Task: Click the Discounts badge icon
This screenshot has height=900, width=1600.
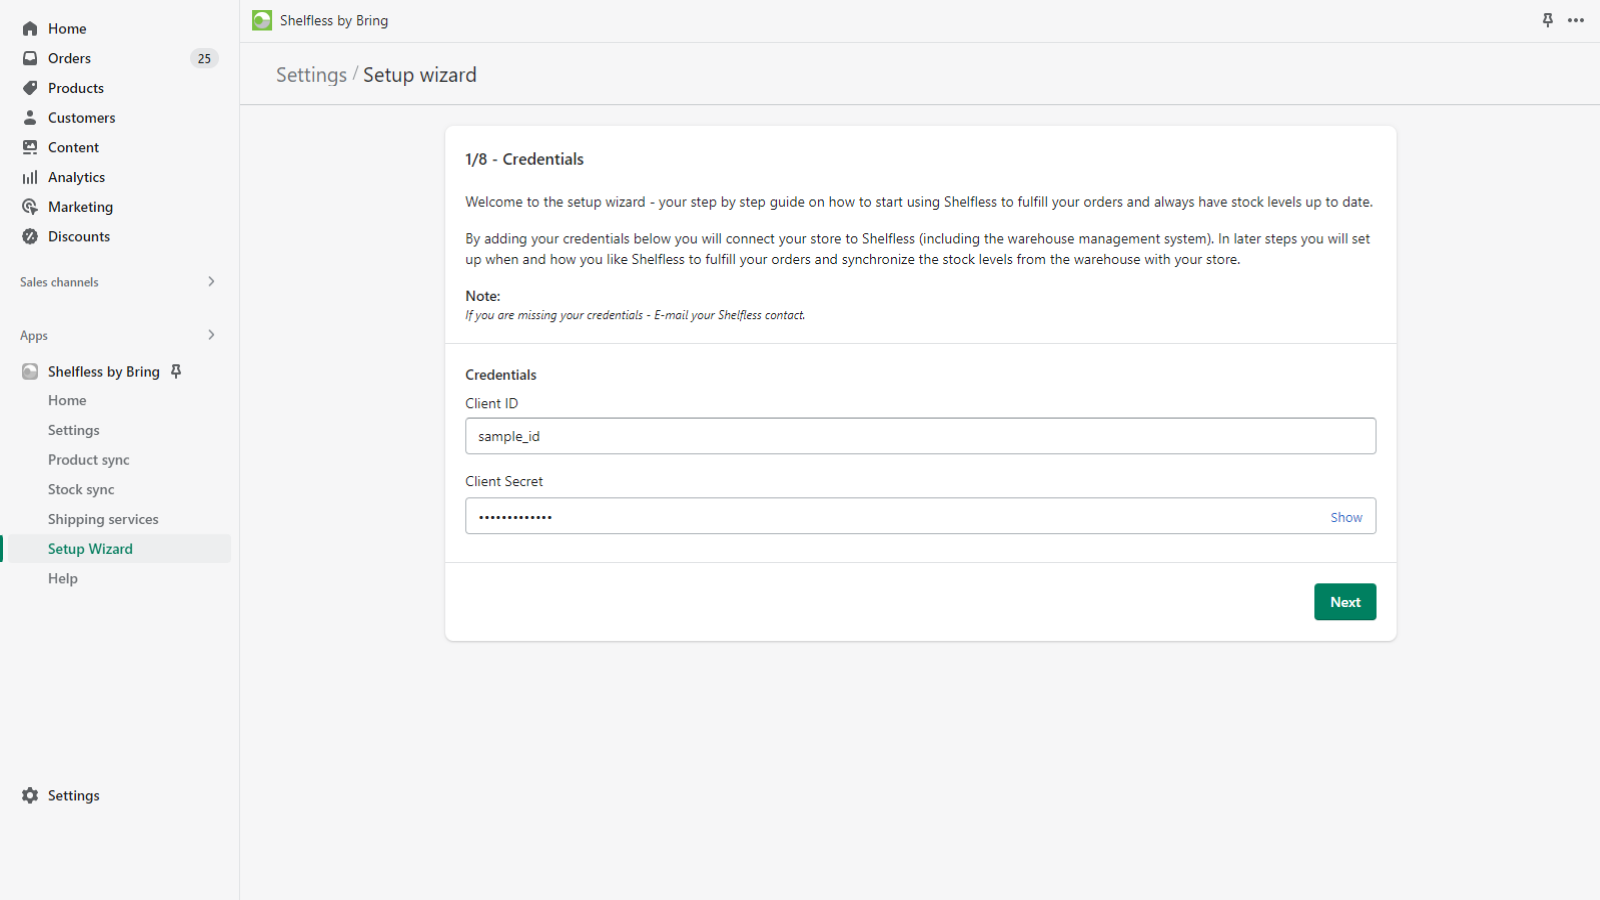Action: click(30, 236)
